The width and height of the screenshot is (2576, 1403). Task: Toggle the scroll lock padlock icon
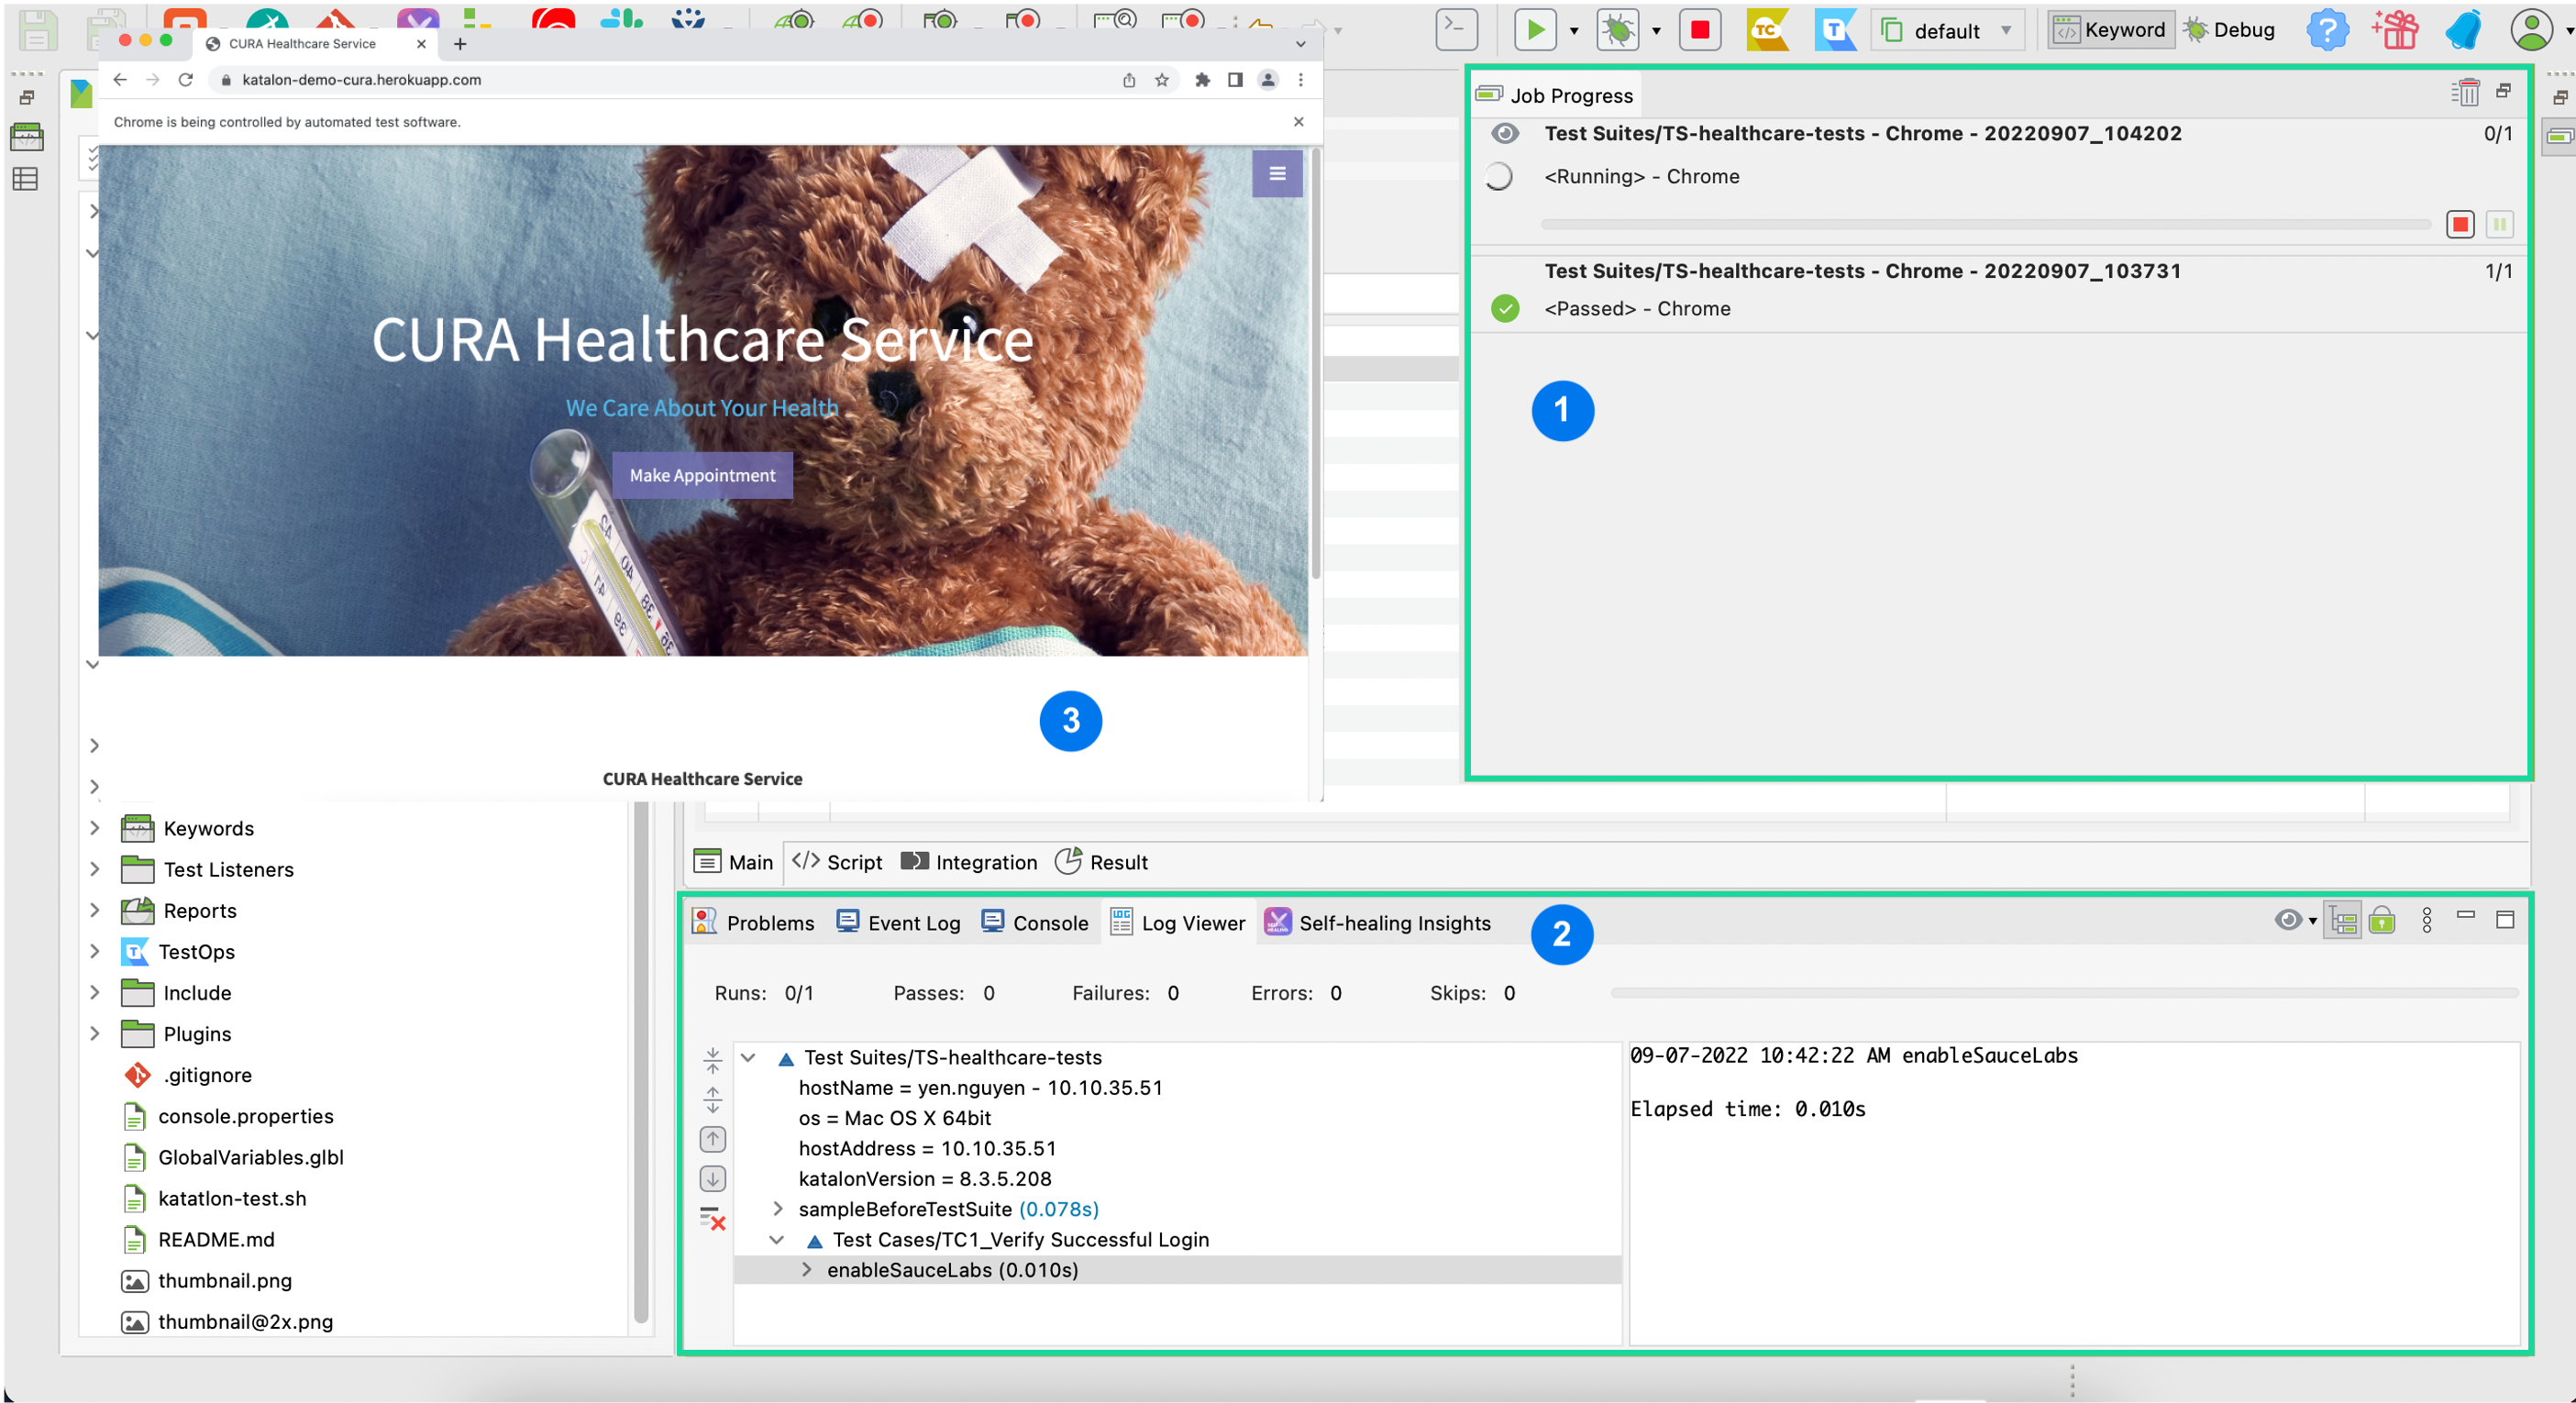tap(2382, 920)
